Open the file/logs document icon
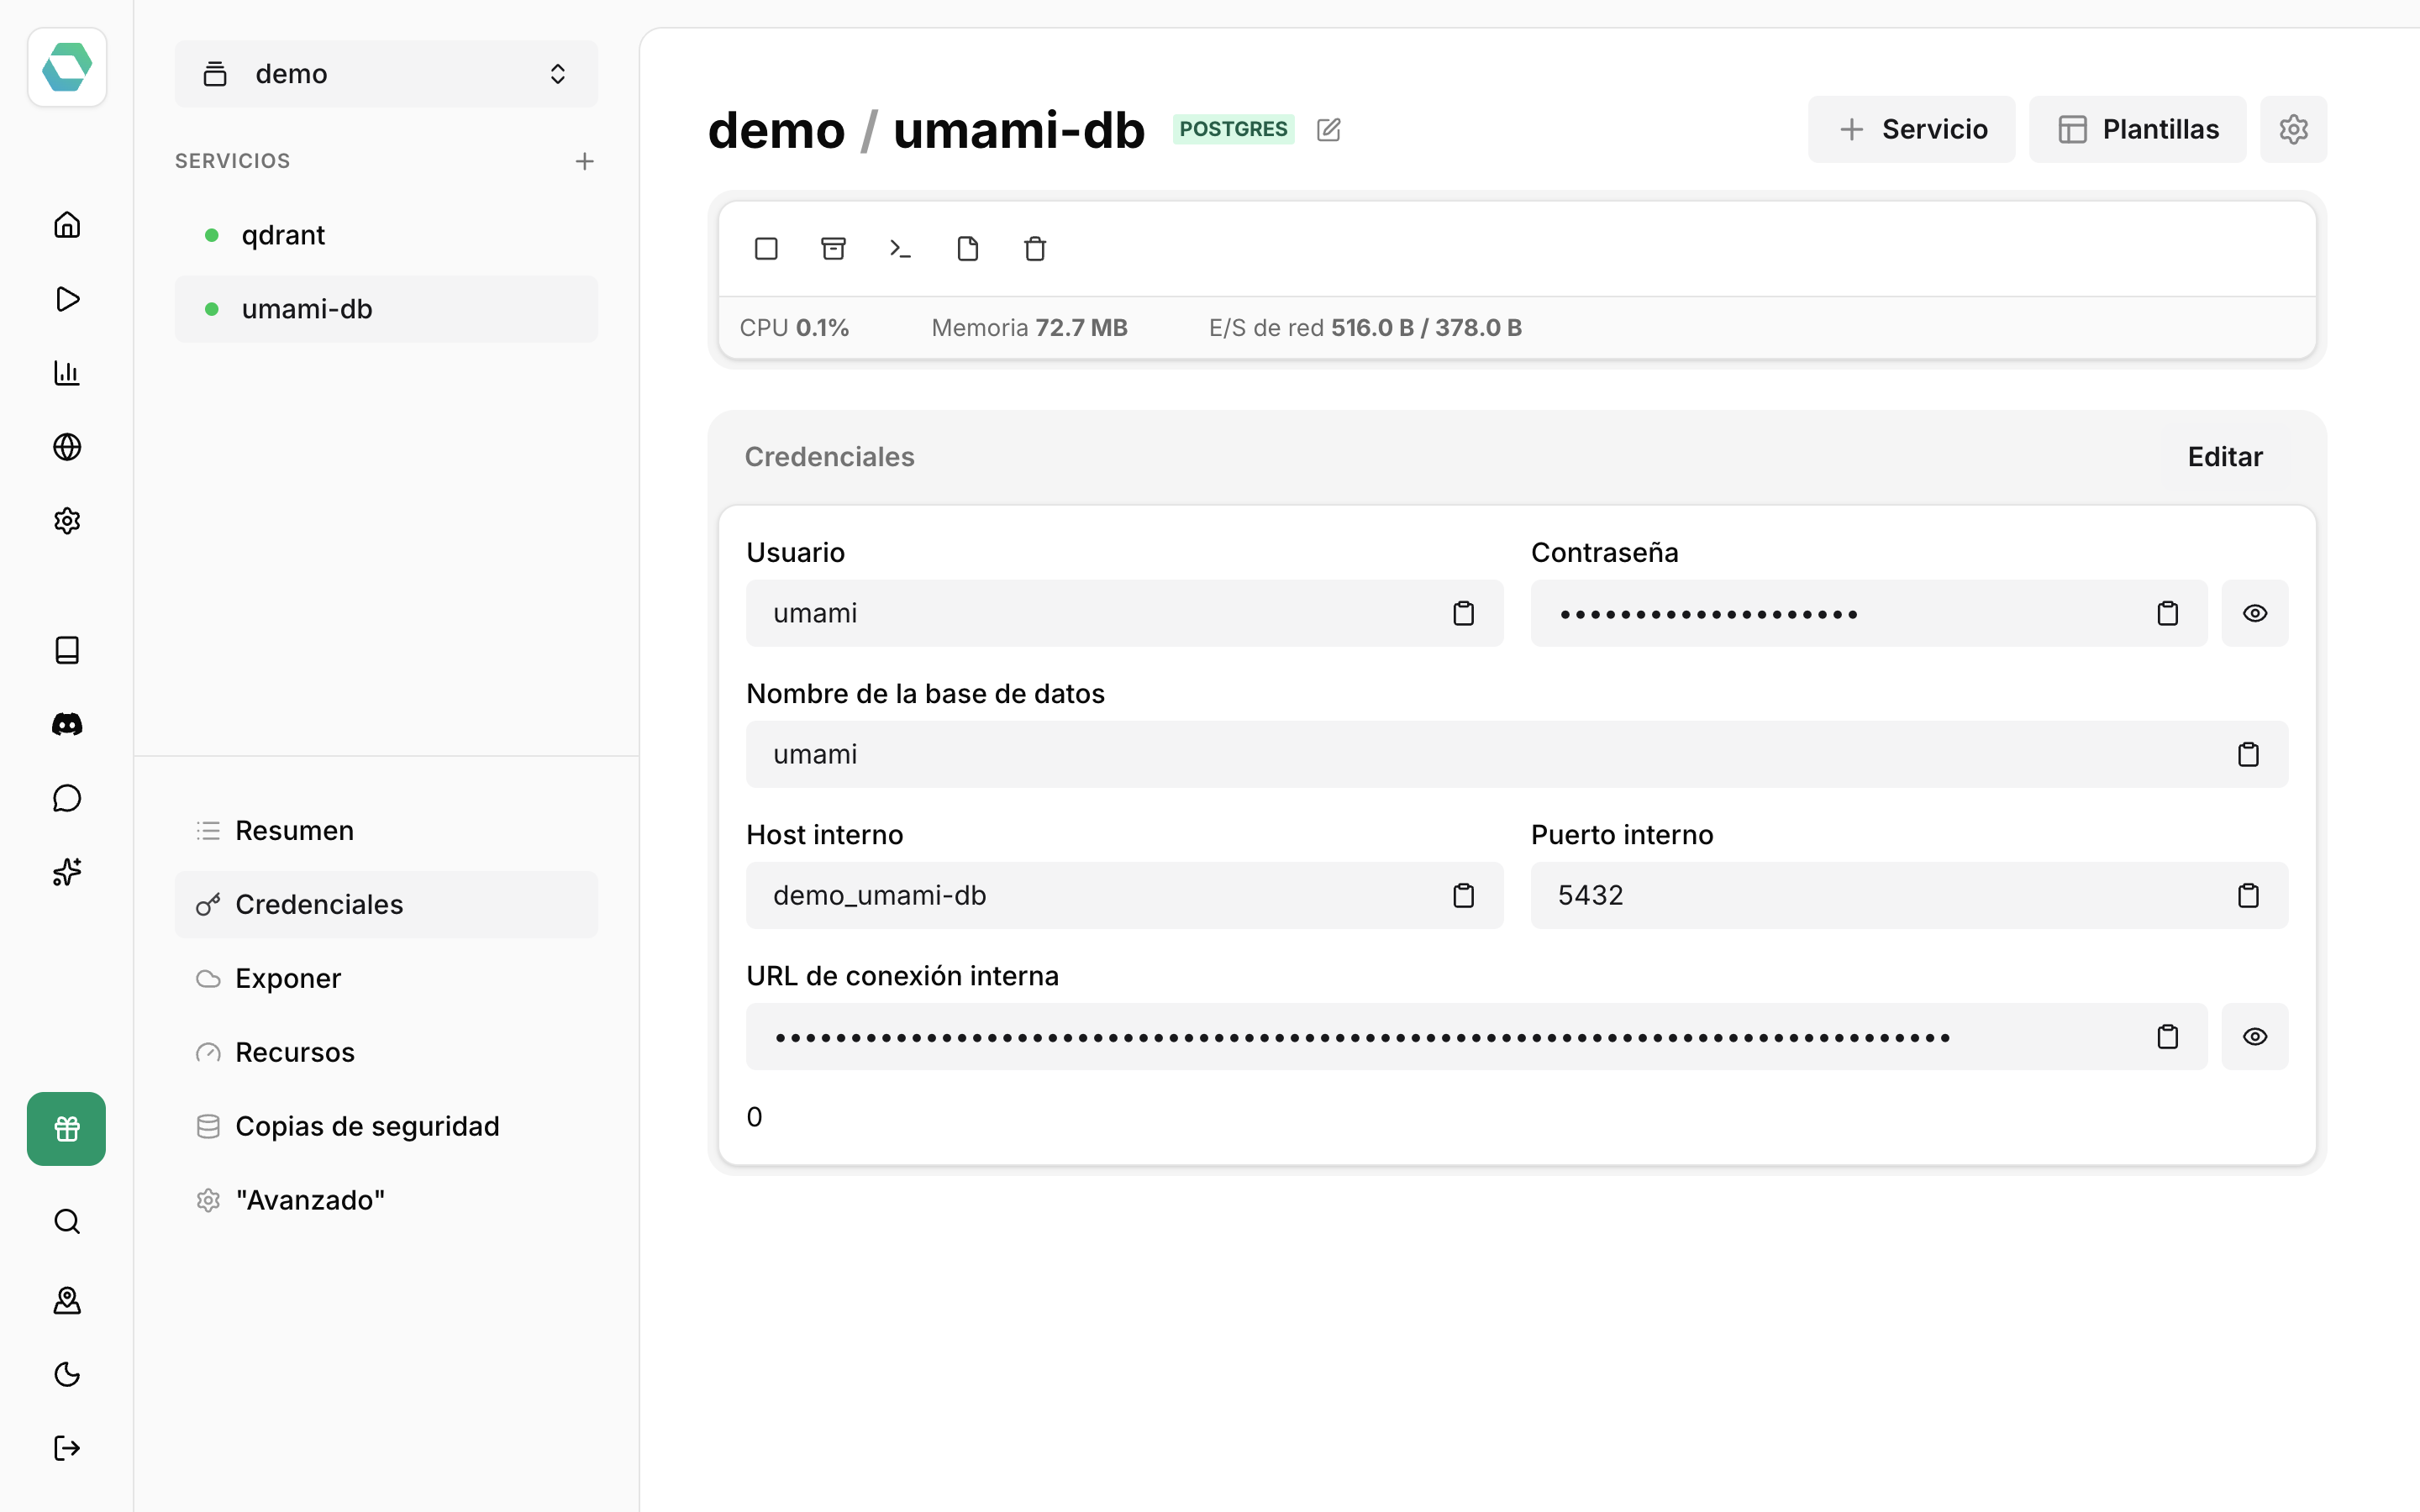2420x1512 pixels. click(x=967, y=249)
